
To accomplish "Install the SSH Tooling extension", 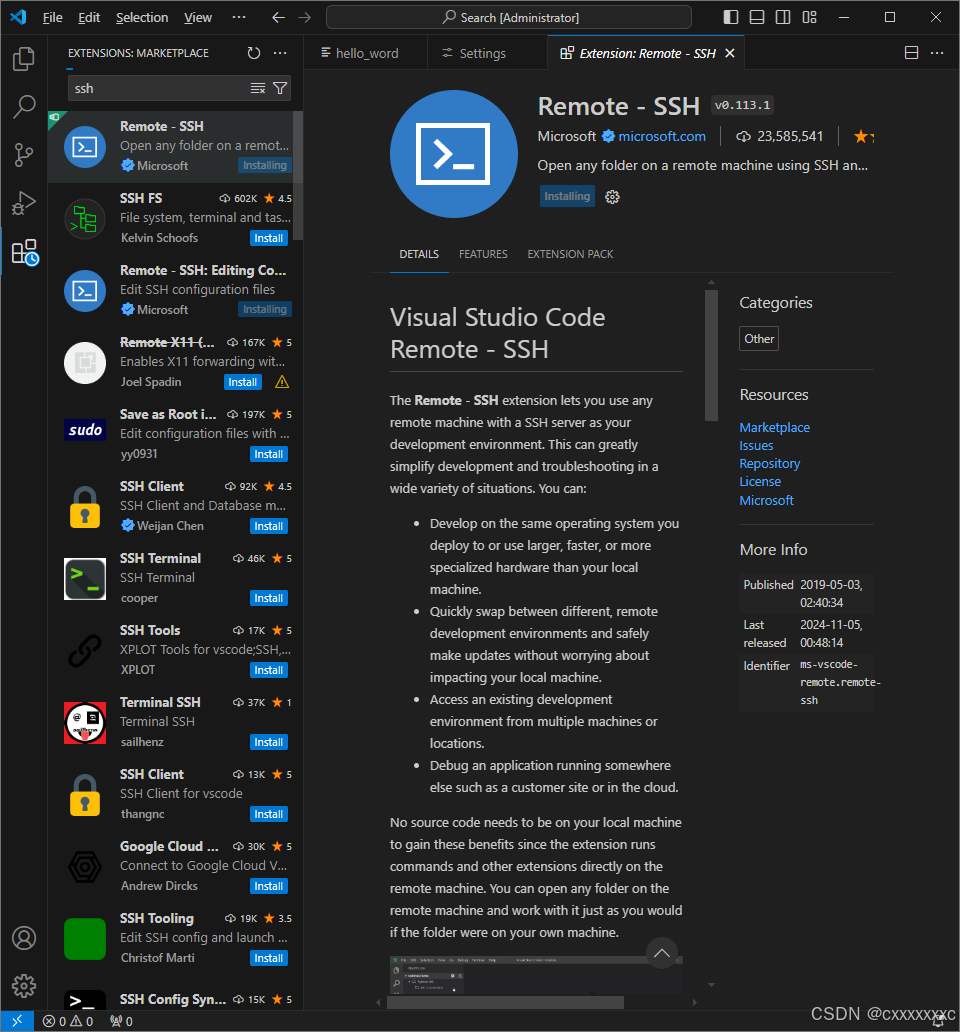I will (268, 958).
